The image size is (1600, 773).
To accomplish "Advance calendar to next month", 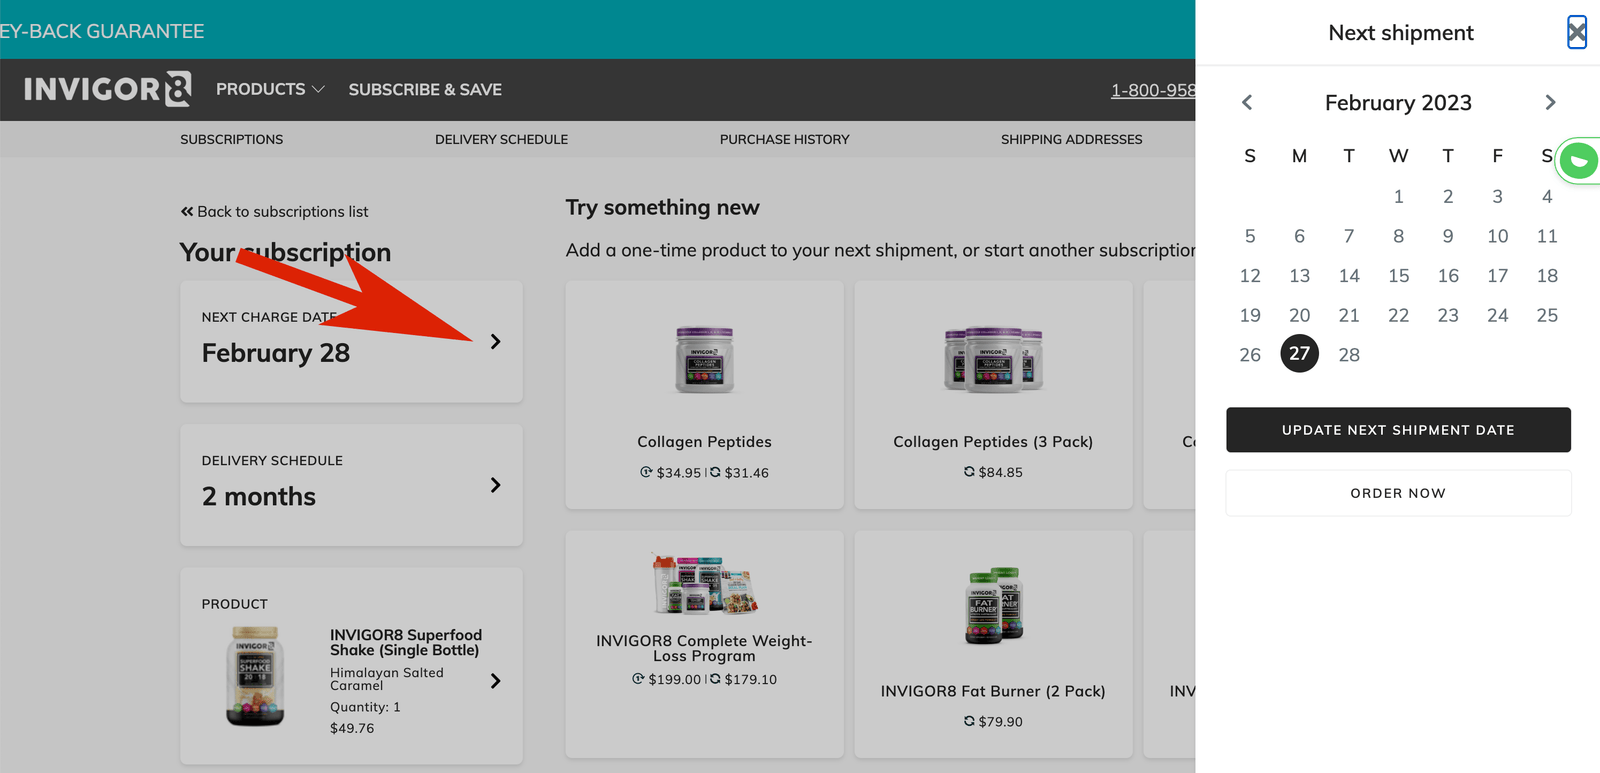I will pos(1550,103).
